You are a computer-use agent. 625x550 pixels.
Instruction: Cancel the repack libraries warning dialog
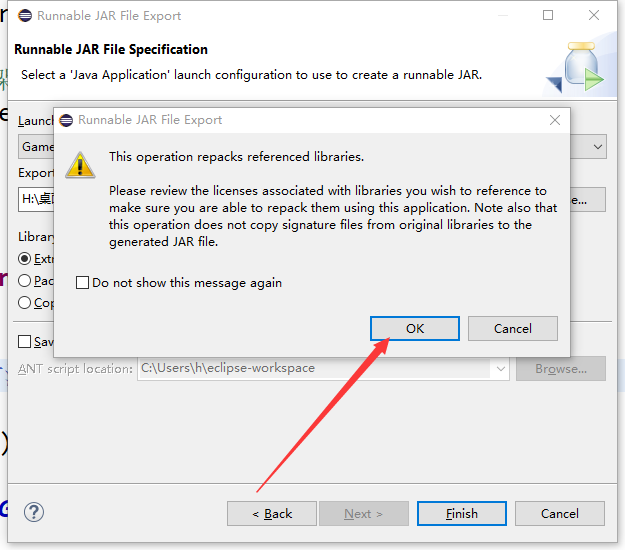[x=513, y=328]
